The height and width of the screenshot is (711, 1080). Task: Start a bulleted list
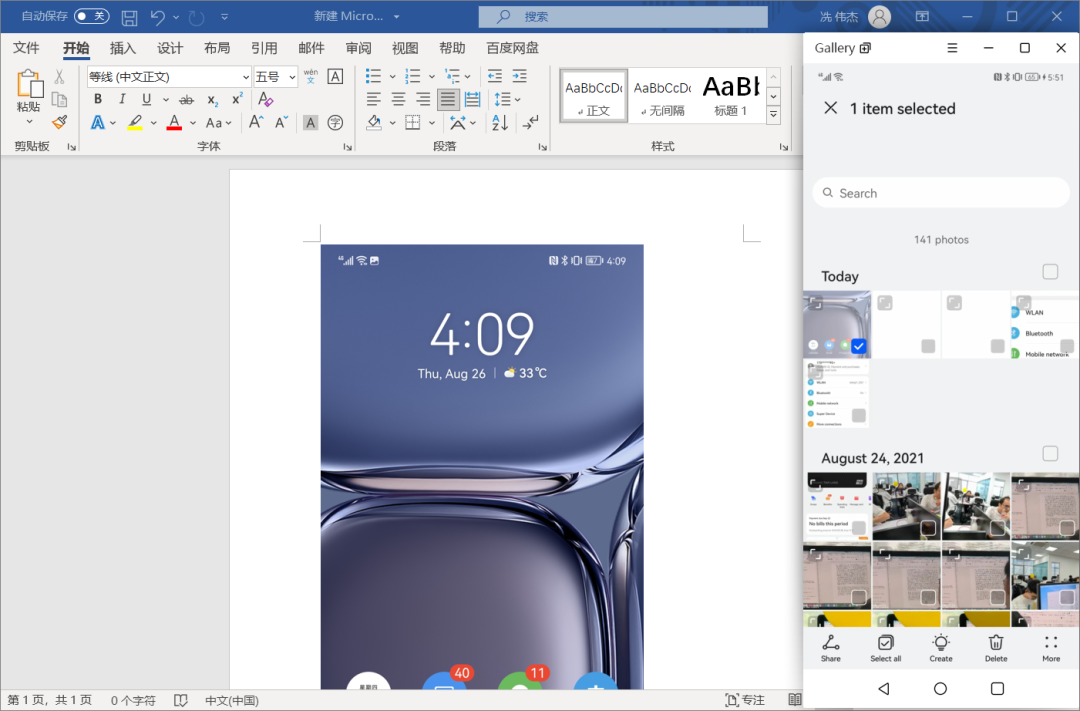click(373, 76)
